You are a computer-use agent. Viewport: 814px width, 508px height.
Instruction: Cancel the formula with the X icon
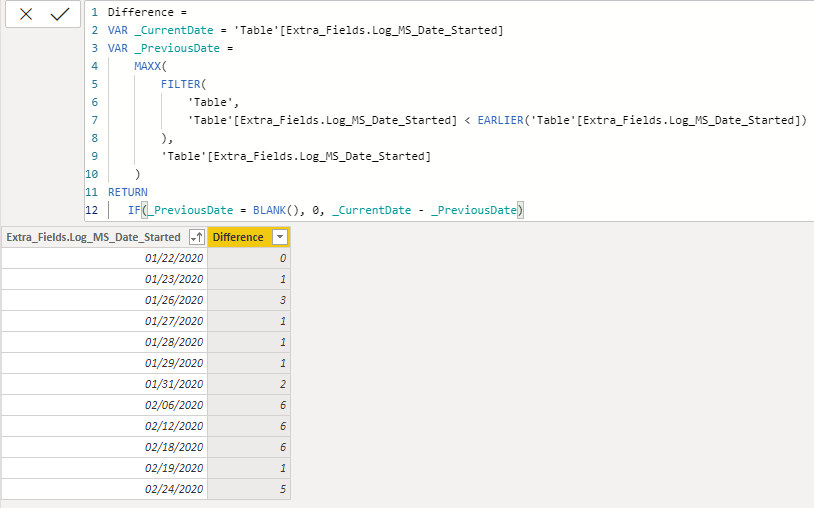[26, 15]
